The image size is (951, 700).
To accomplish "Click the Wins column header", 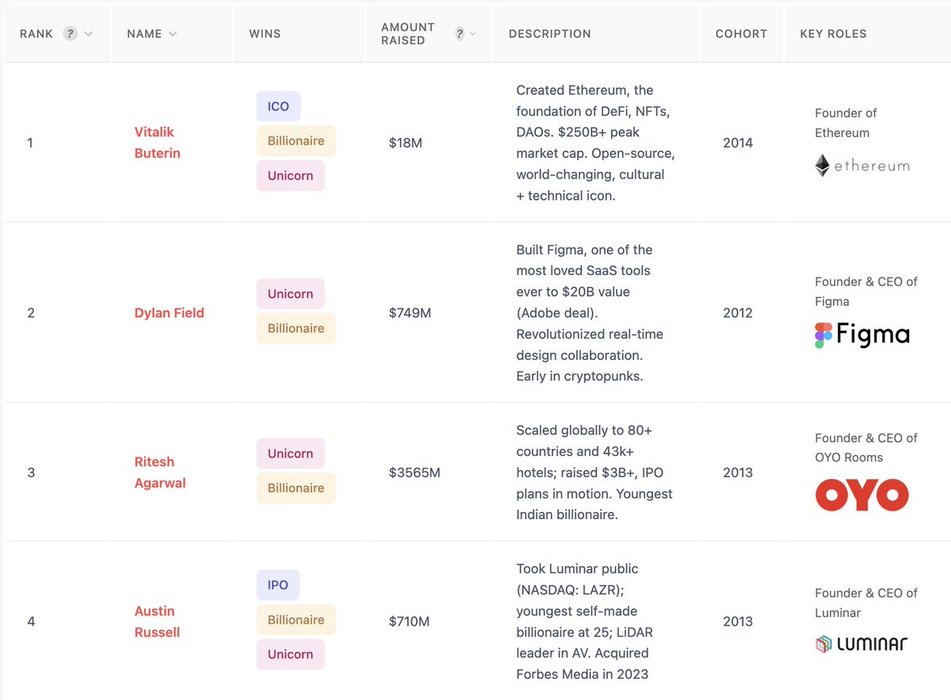I will click(x=265, y=34).
